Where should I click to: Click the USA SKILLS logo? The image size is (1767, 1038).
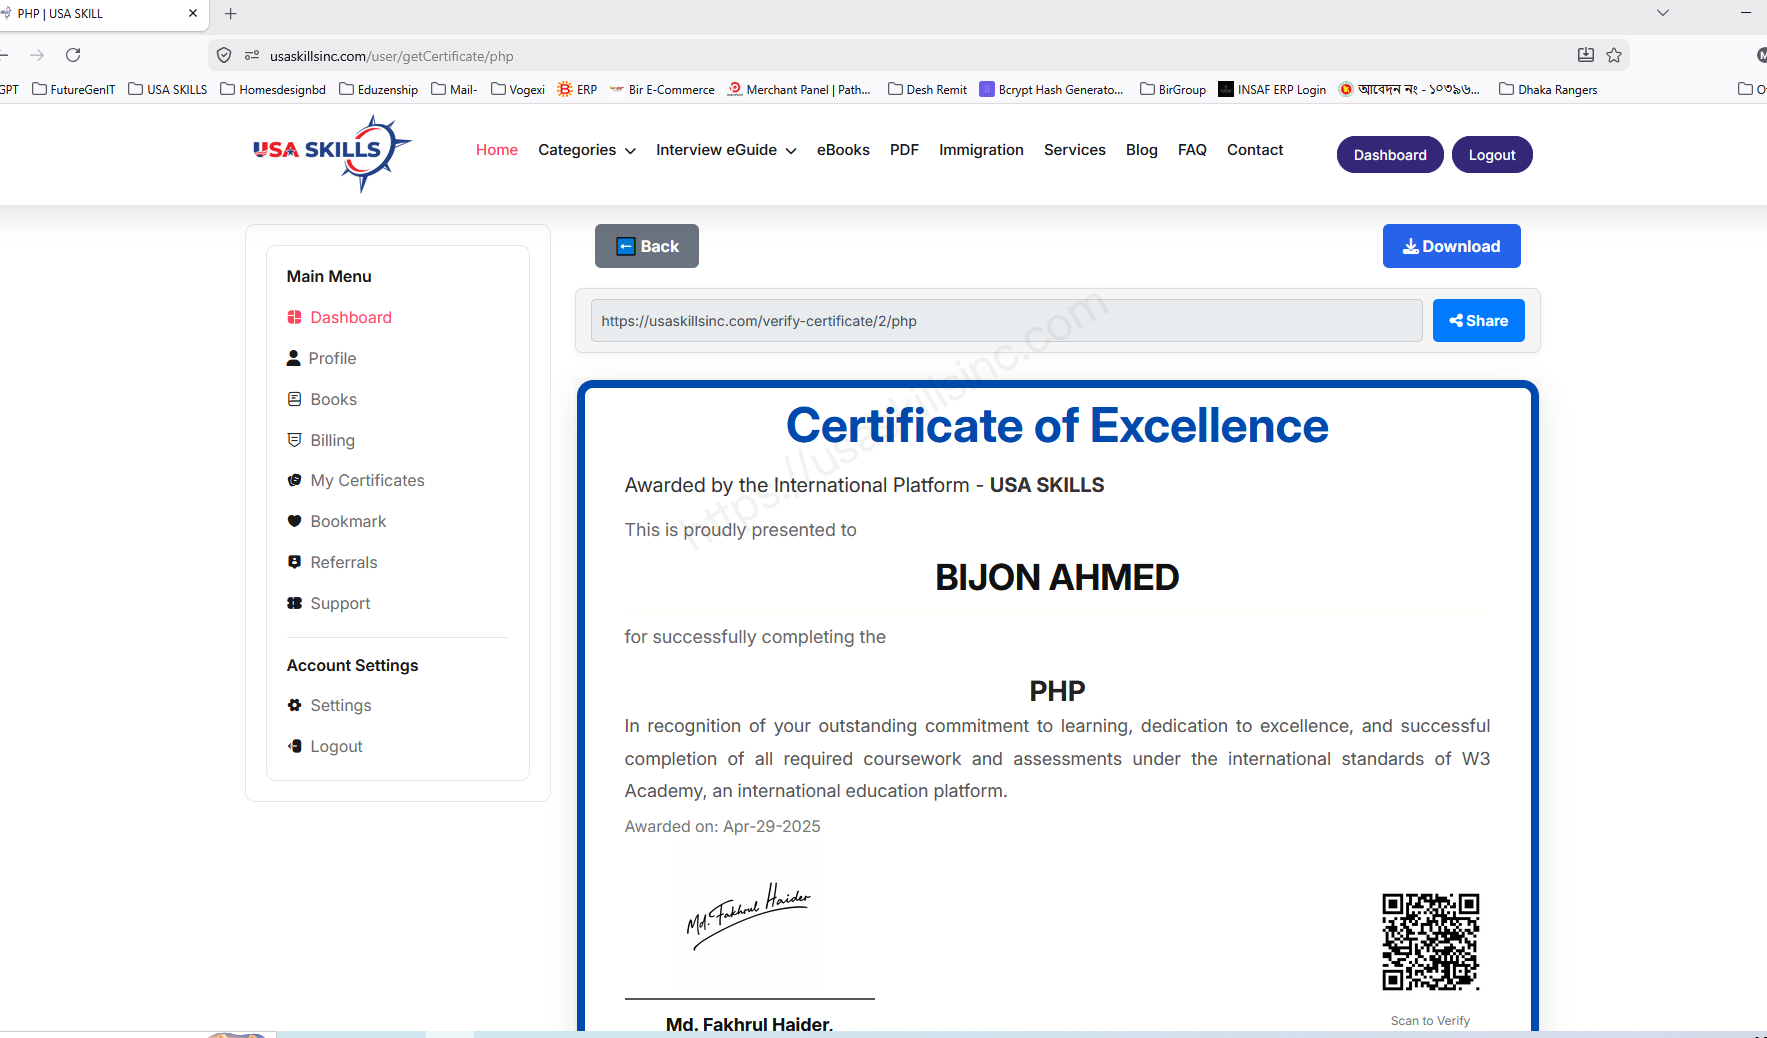[x=332, y=153]
